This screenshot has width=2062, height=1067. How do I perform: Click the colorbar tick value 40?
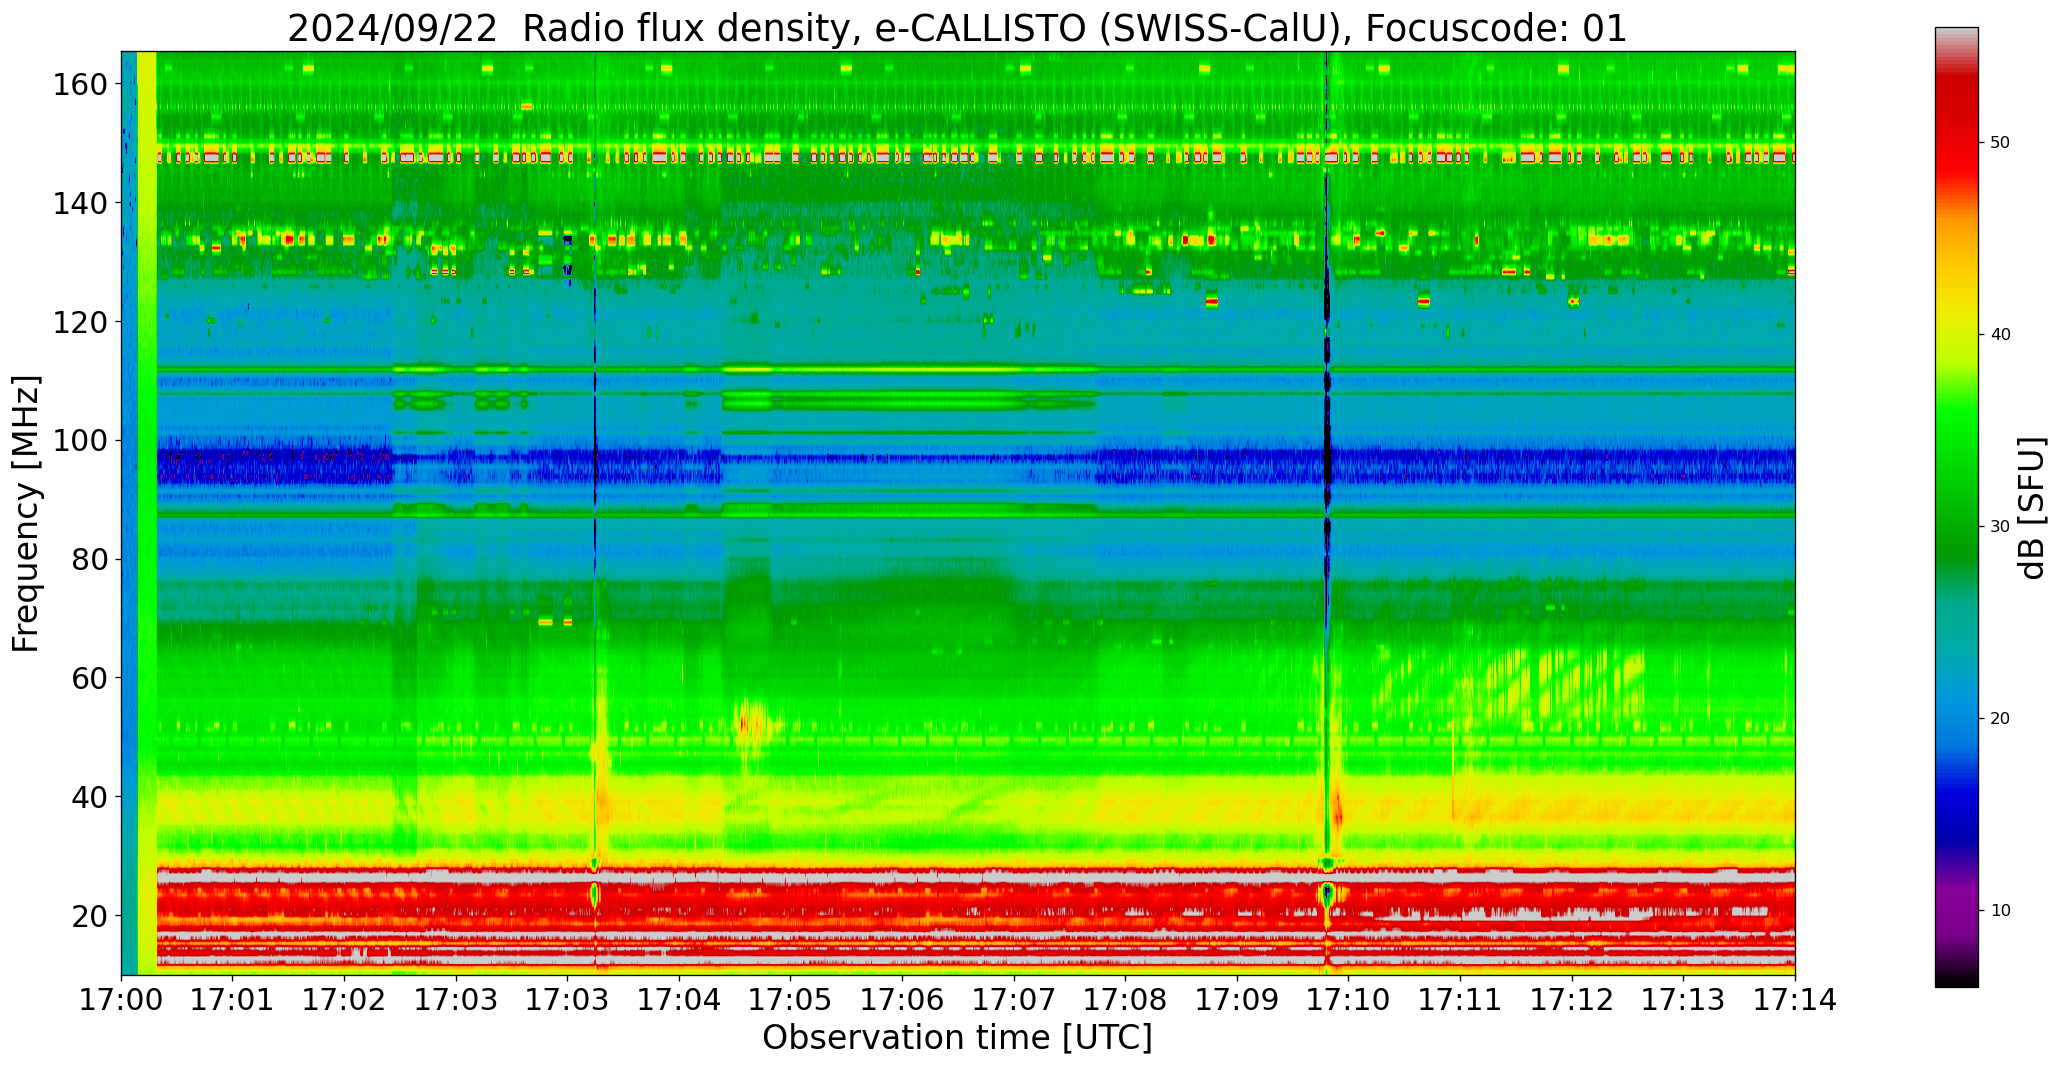[x=1999, y=335]
